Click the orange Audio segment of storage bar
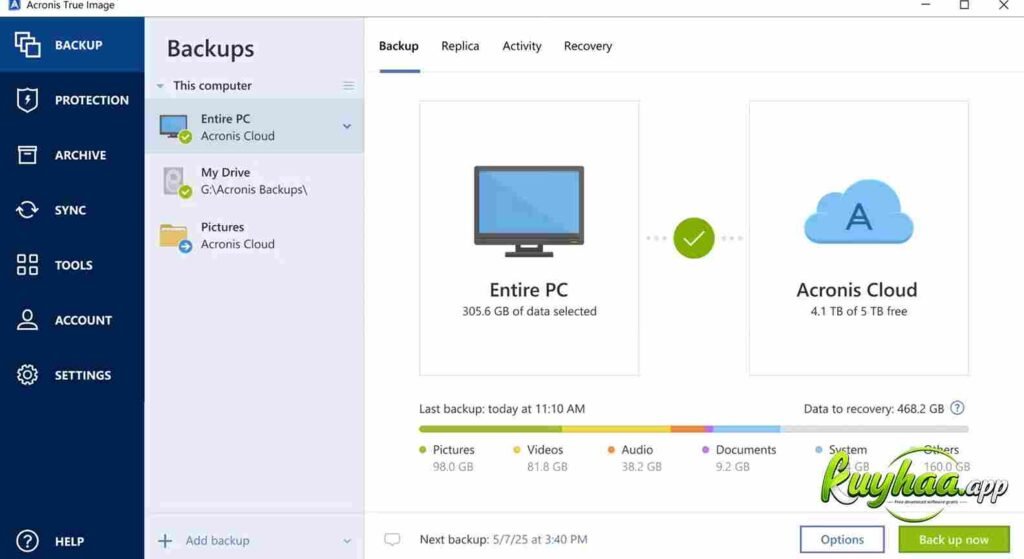Image resolution: width=1024 pixels, height=559 pixels. click(x=687, y=429)
